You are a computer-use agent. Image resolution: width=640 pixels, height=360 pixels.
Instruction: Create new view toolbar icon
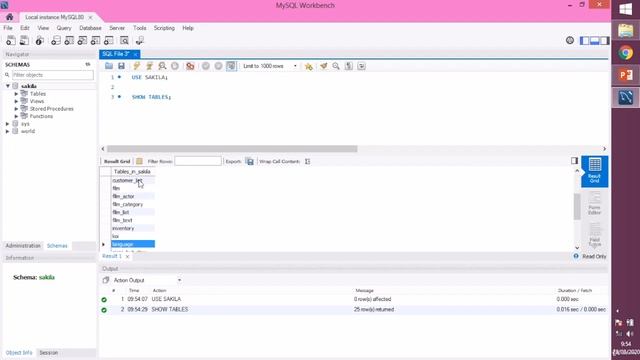tap(82, 40)
